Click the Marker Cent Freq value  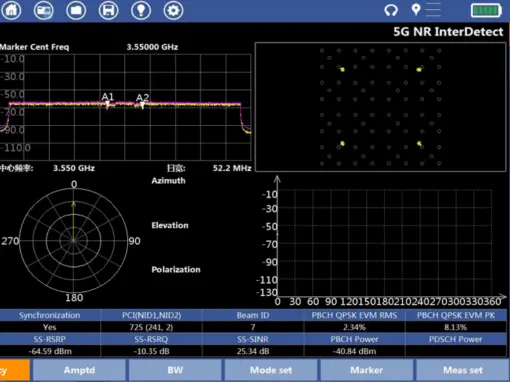pos(152,47)
